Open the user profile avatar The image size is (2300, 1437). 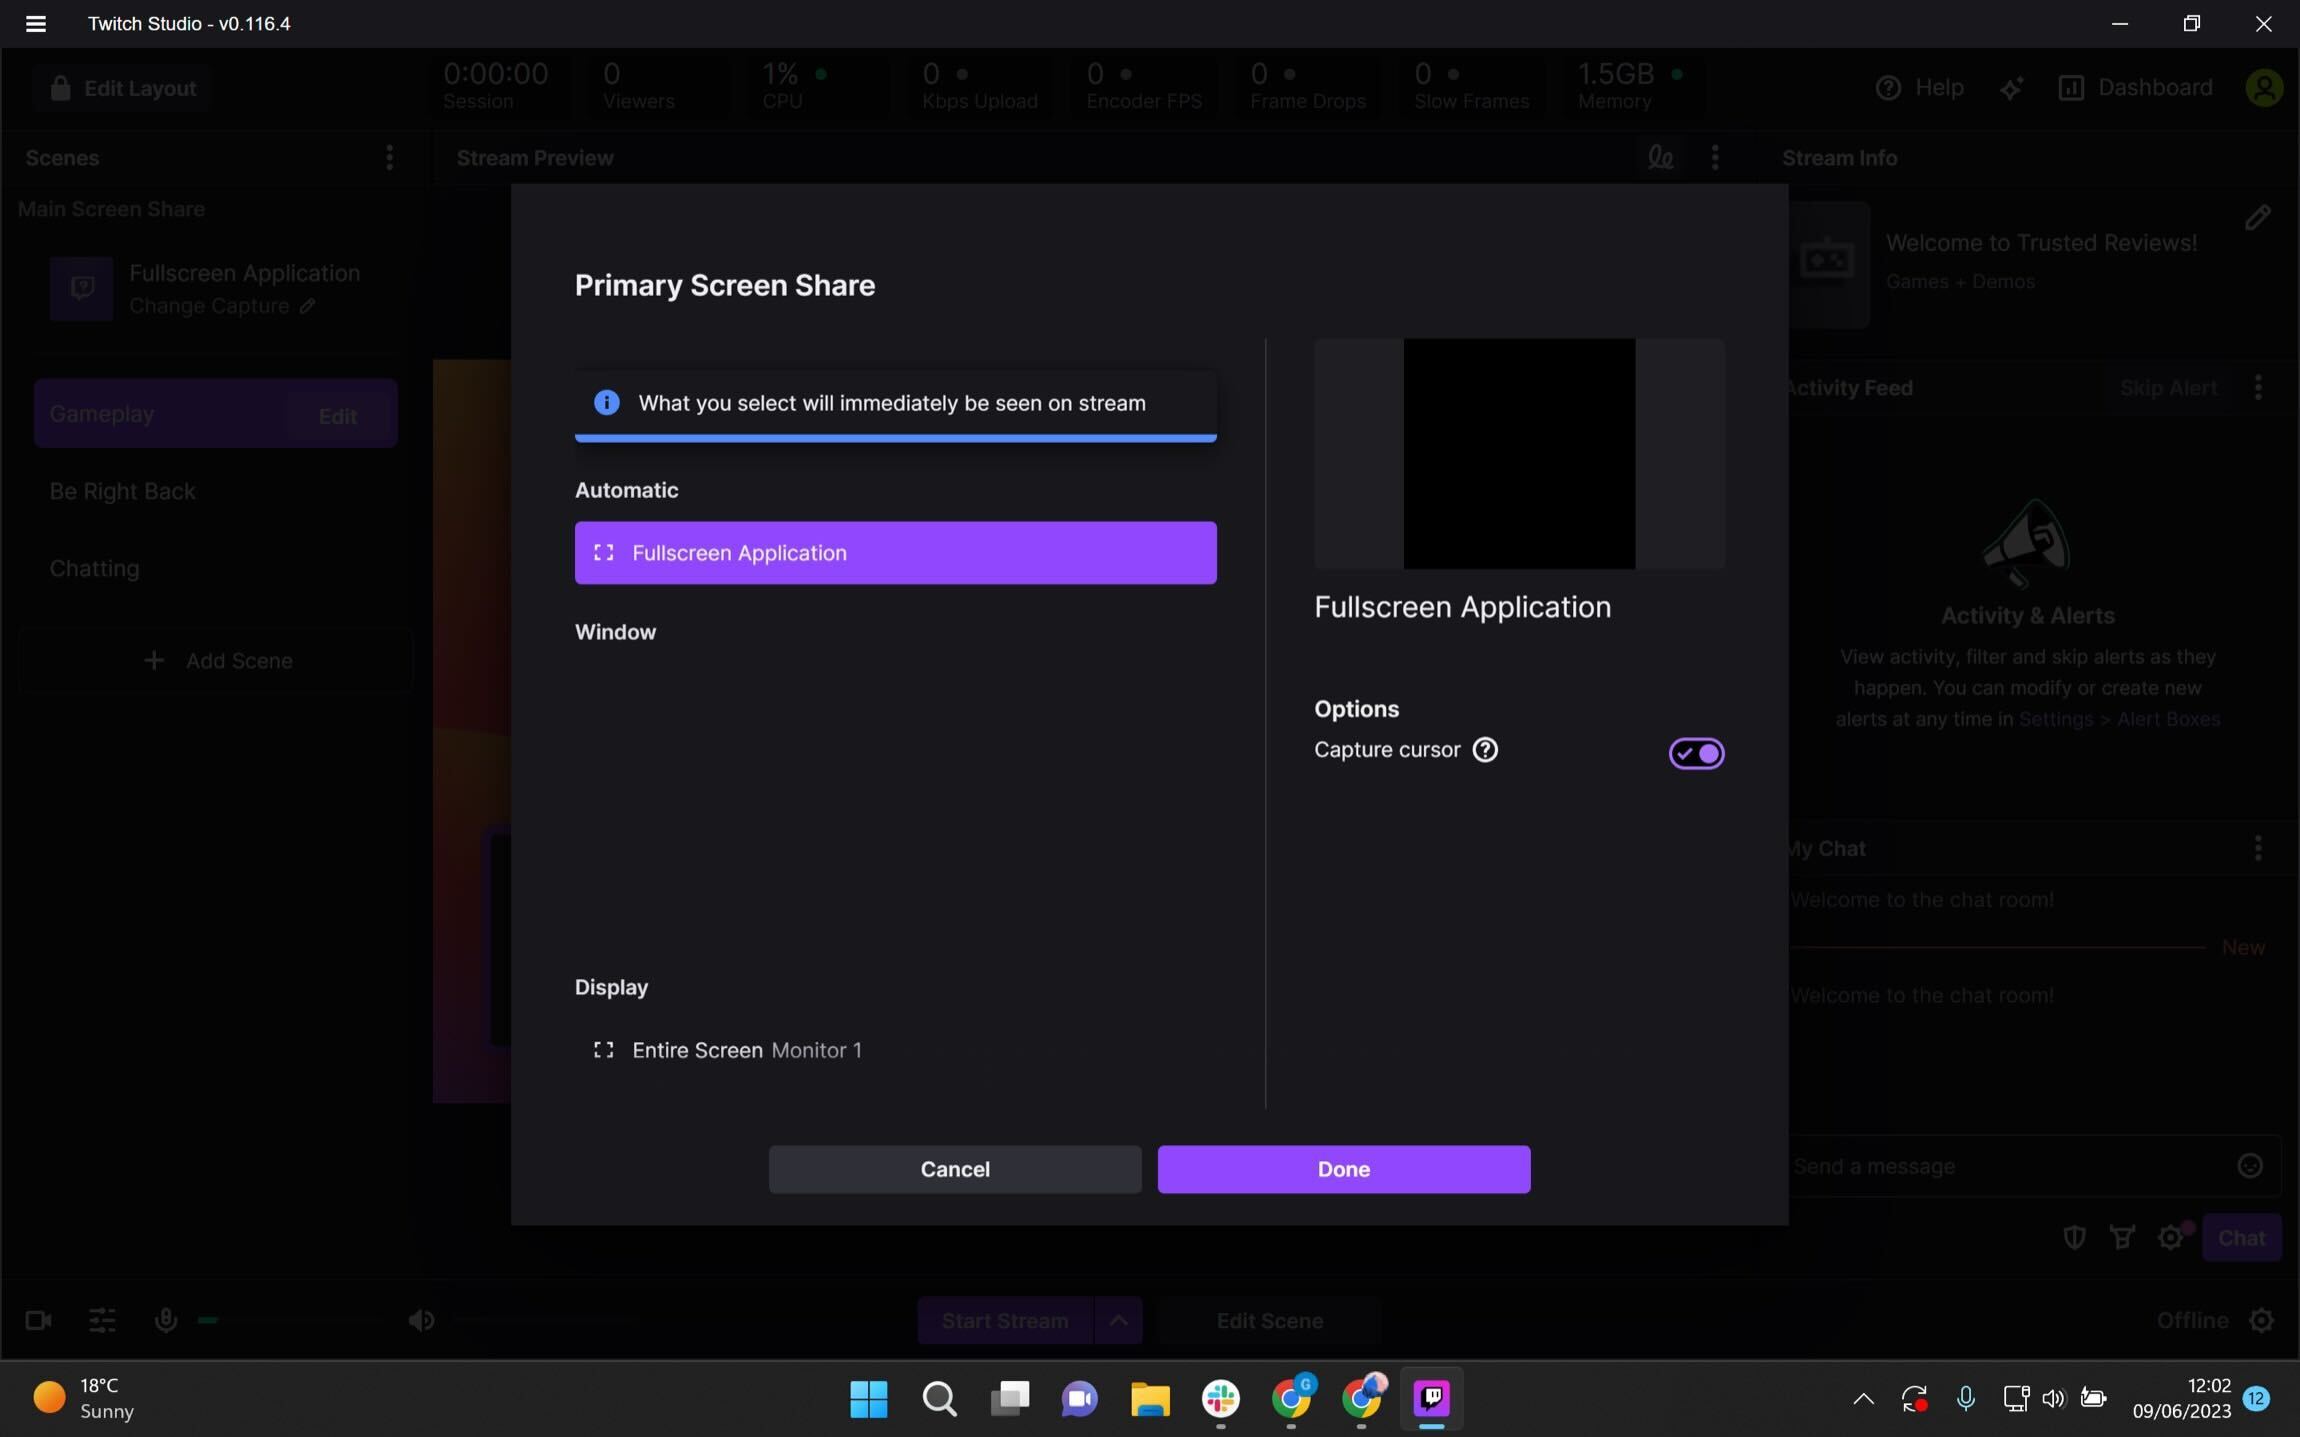point(2264,88)
